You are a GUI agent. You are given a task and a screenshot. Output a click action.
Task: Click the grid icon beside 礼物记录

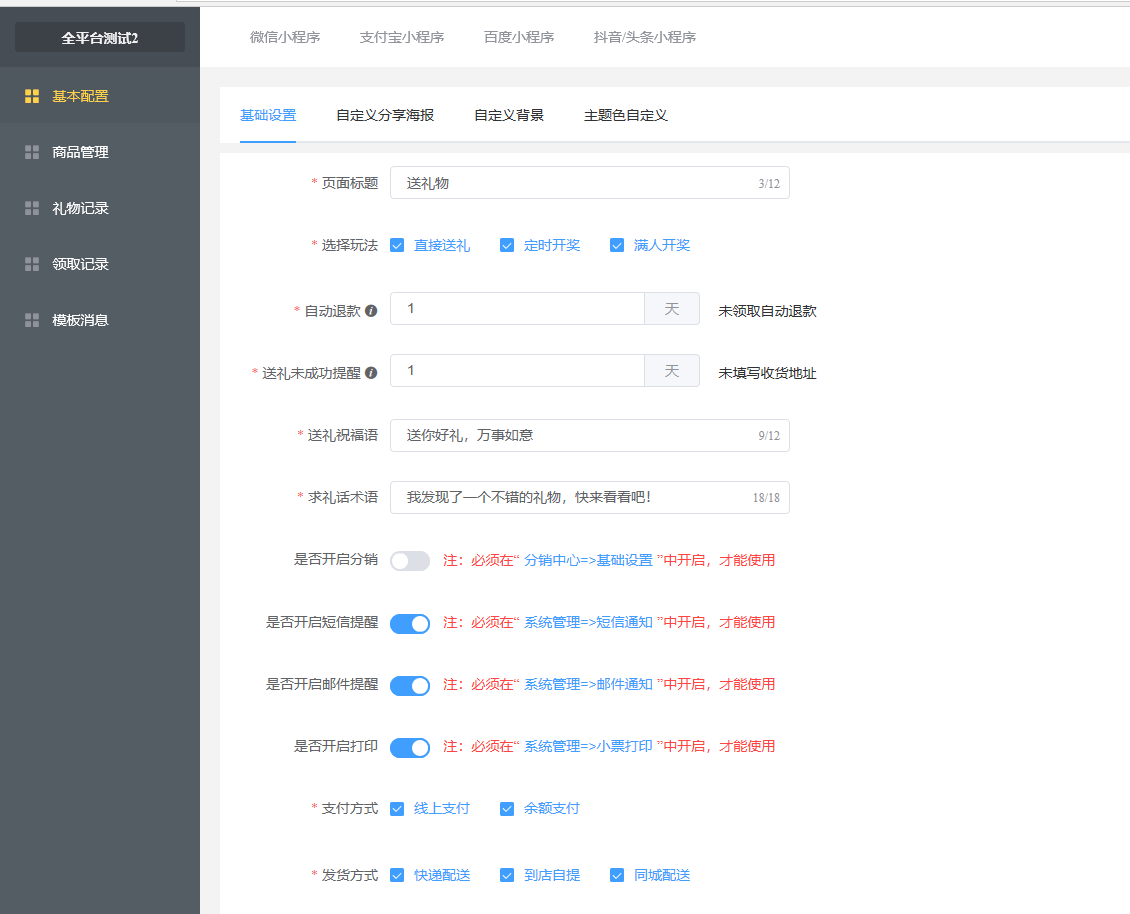point(32,208)
